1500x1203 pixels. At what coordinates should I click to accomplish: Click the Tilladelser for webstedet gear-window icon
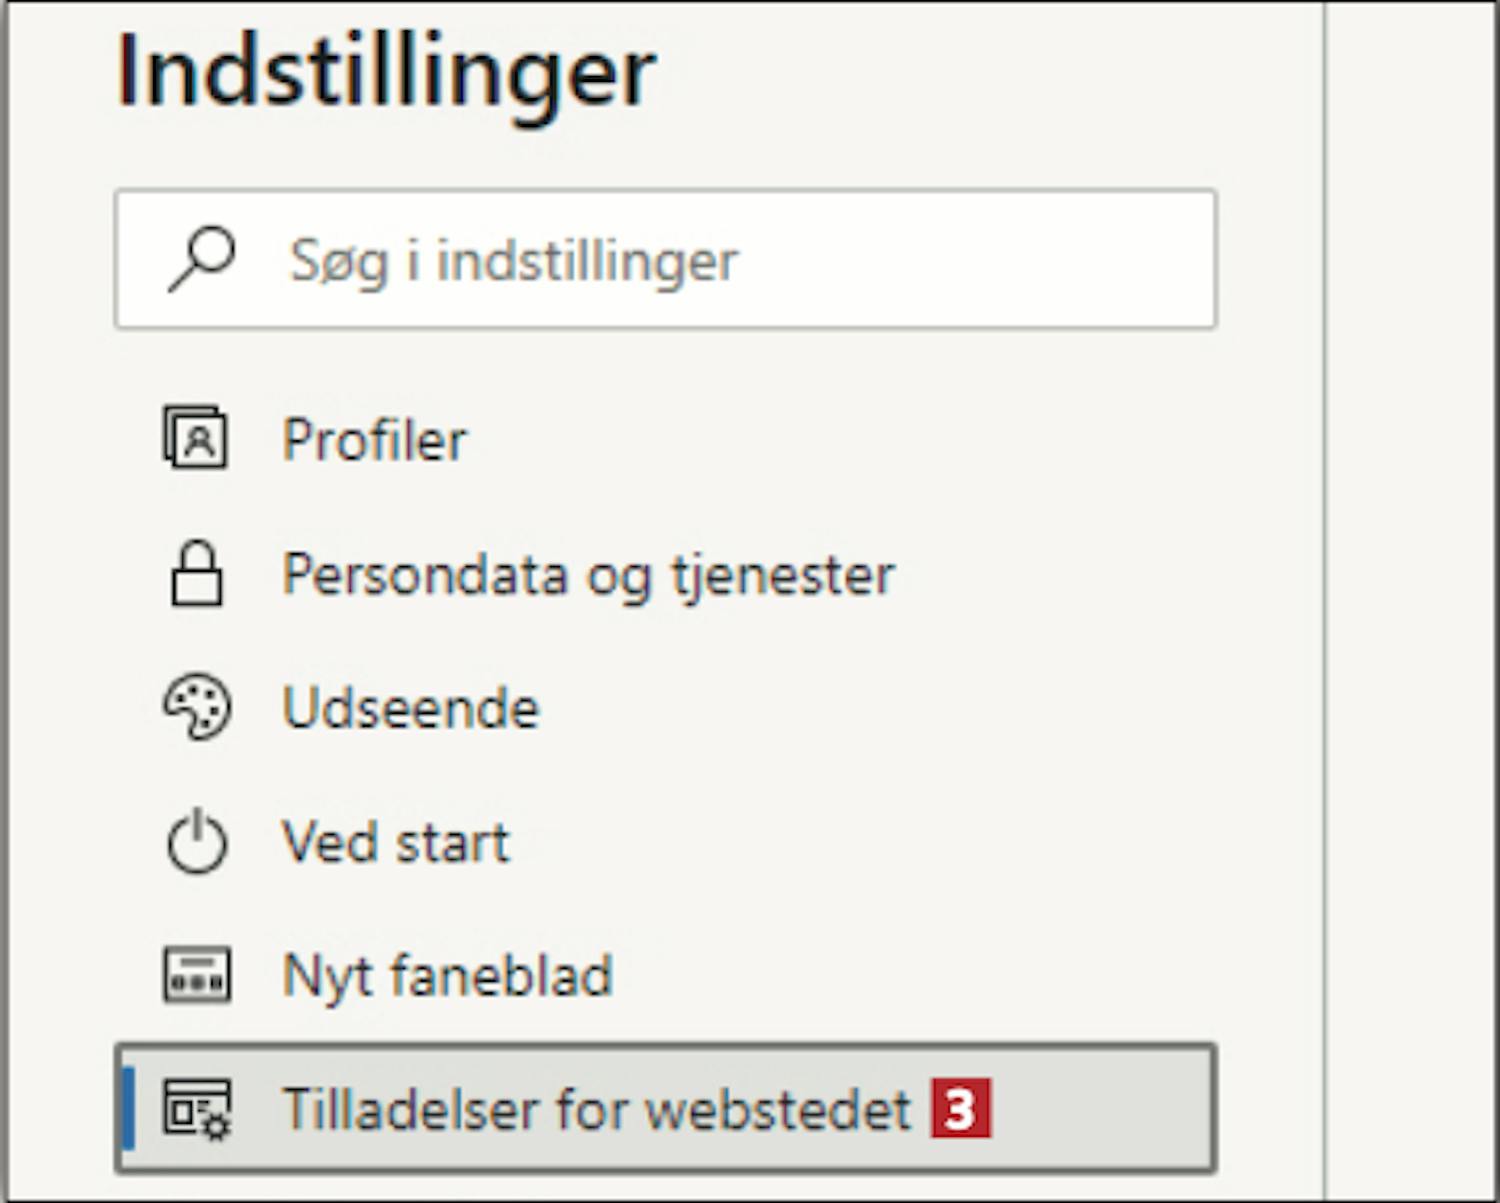197,1108
